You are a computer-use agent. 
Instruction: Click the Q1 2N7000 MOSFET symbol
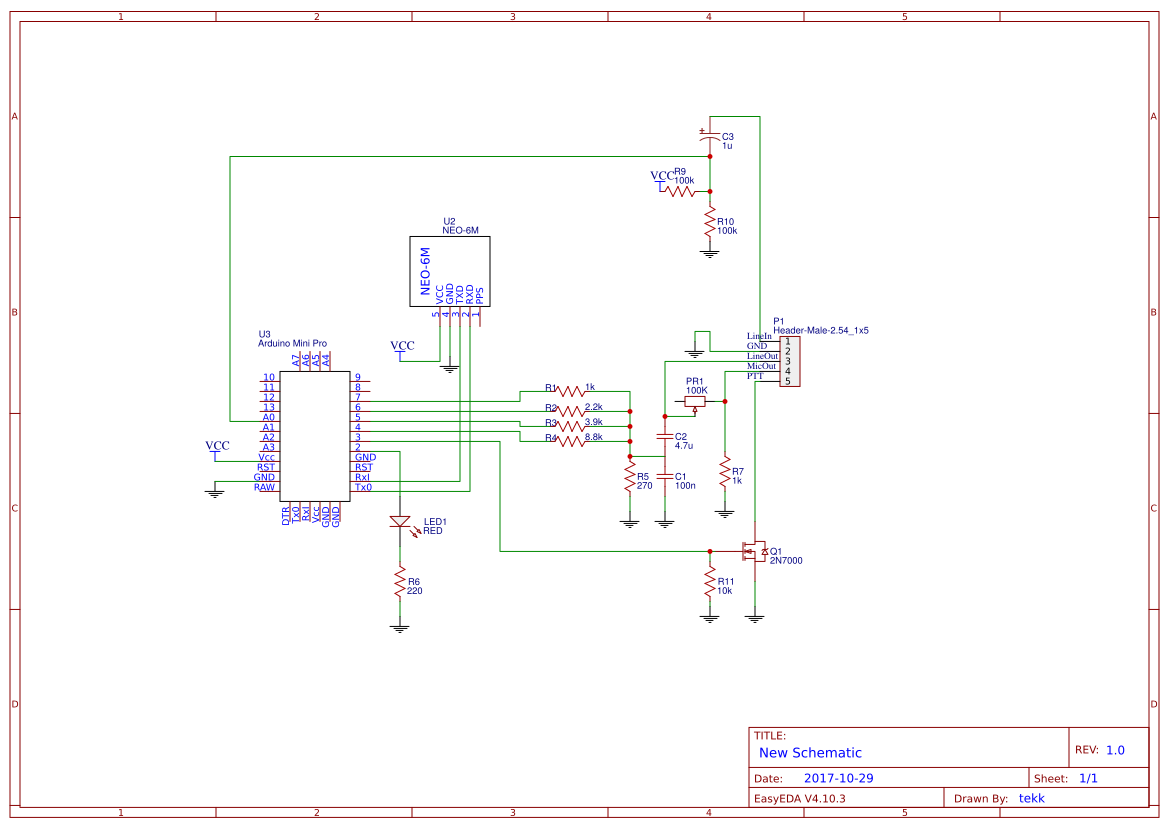[x=755, y=551]
